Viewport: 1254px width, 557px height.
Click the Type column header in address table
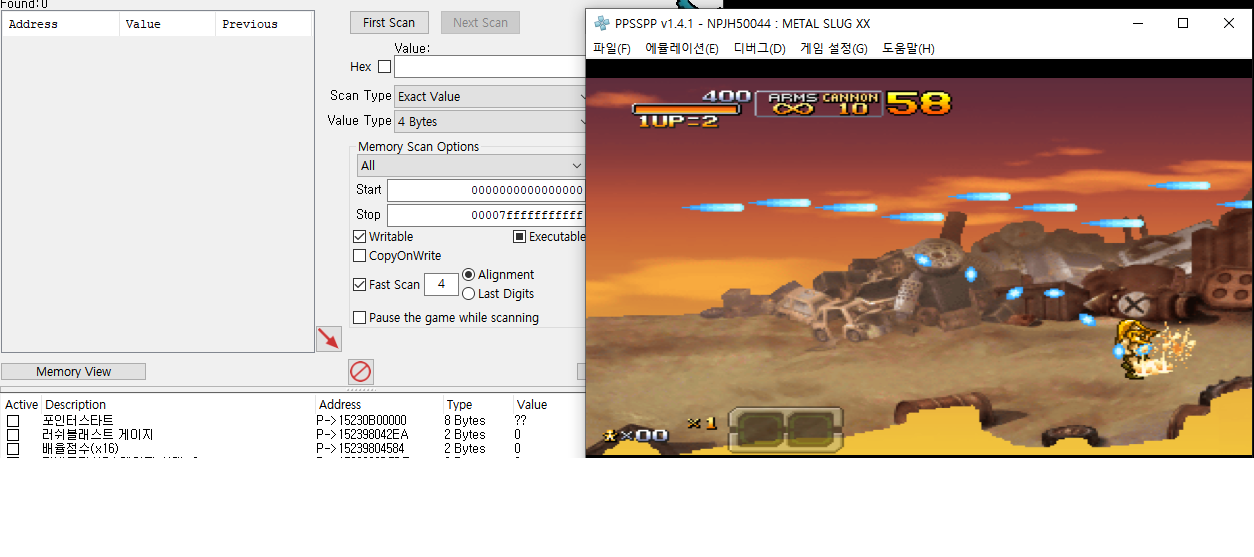(460, 405)
